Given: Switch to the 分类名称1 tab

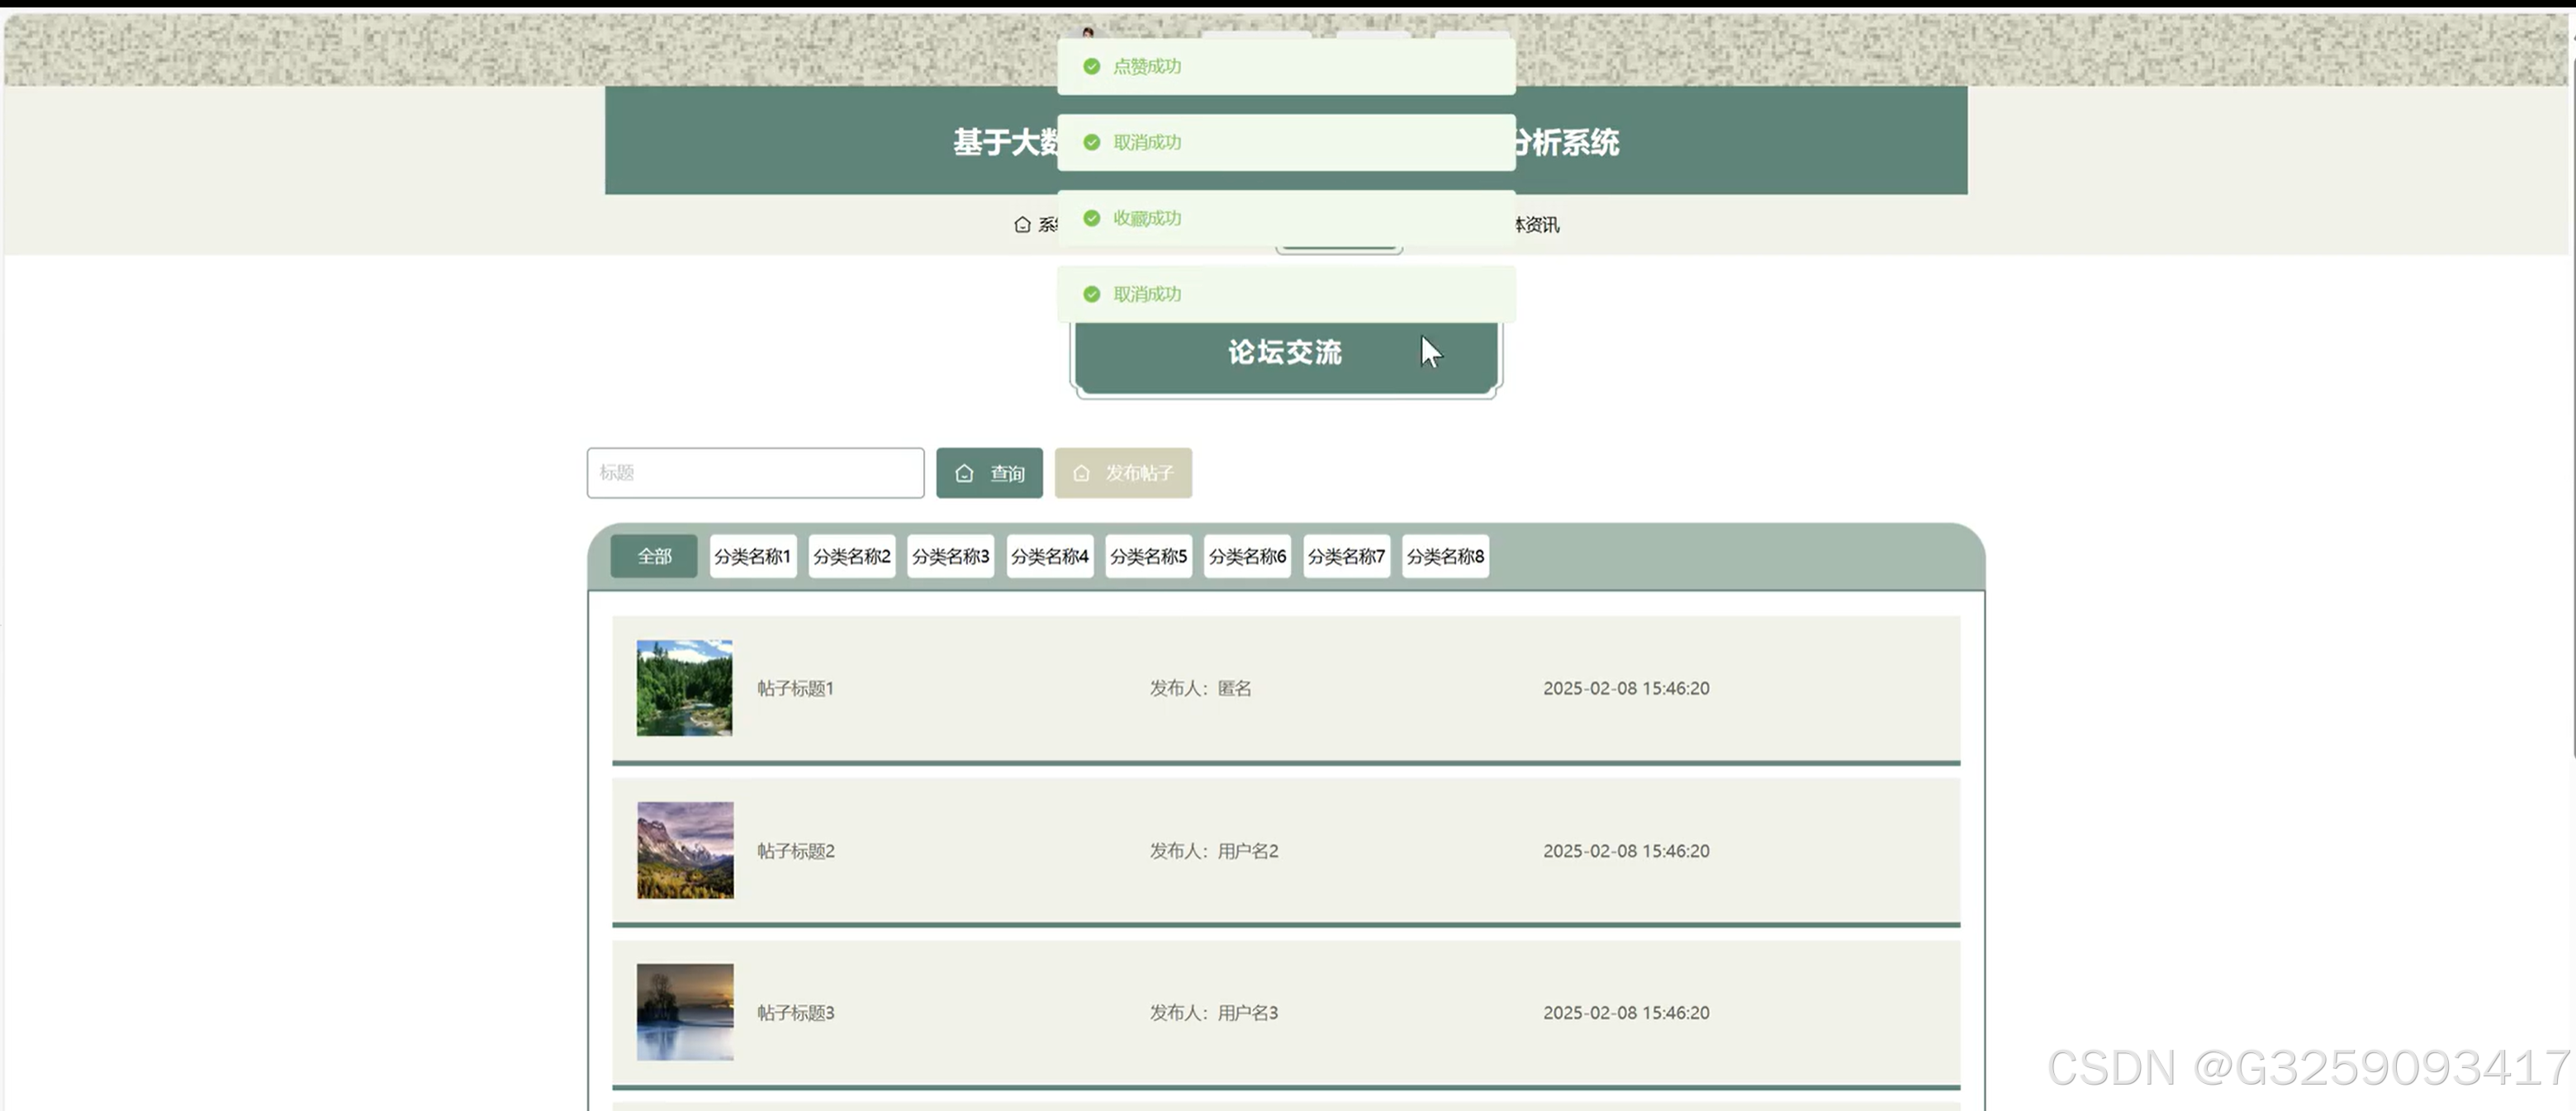Looking at the screenshot, I should [753, 556].
